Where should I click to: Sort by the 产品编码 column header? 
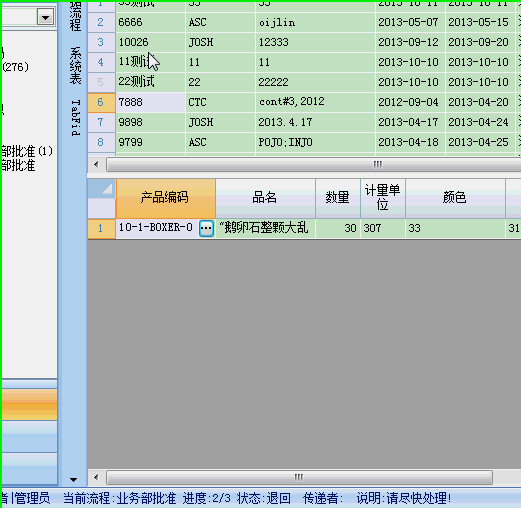[x=166, y=198]
